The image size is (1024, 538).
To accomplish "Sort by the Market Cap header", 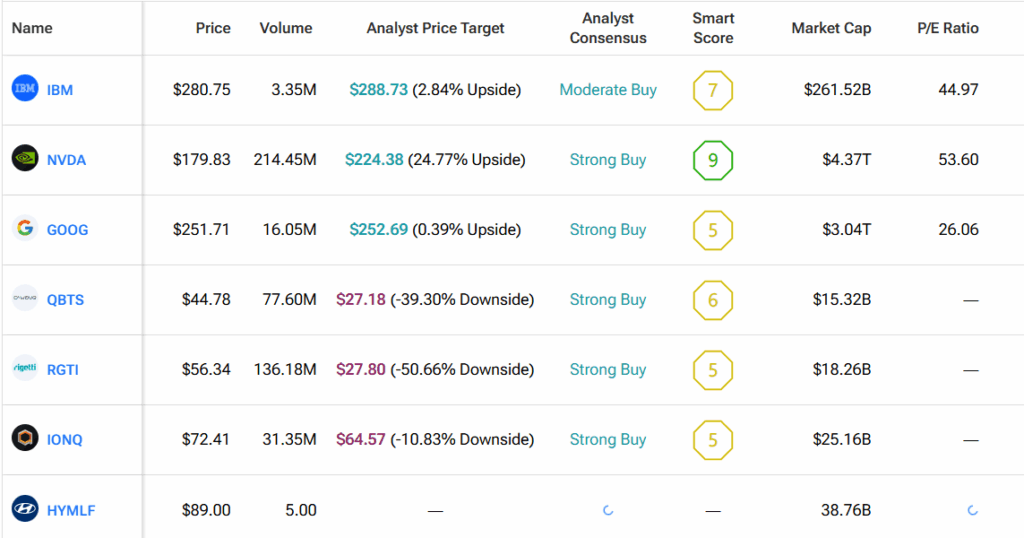I will pyautogui.click(x=831, y=28).
